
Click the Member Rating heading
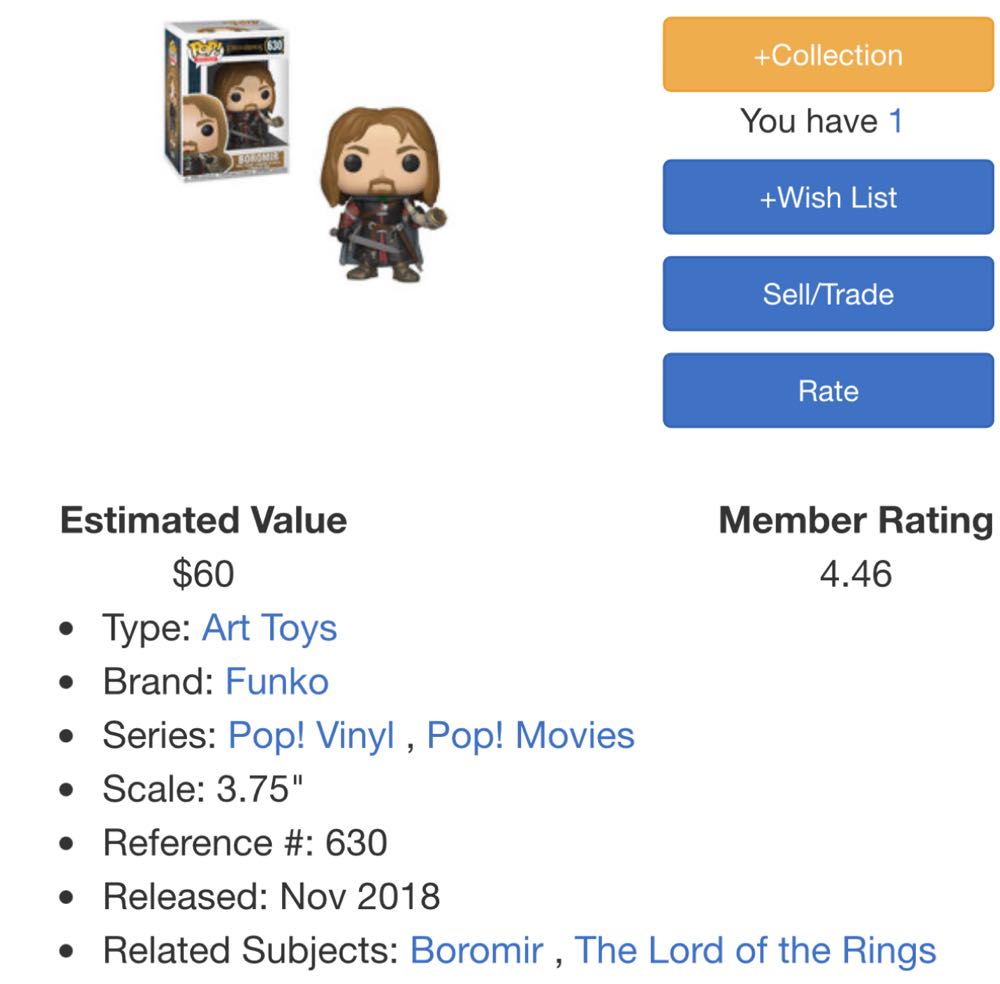click(854, 520)
